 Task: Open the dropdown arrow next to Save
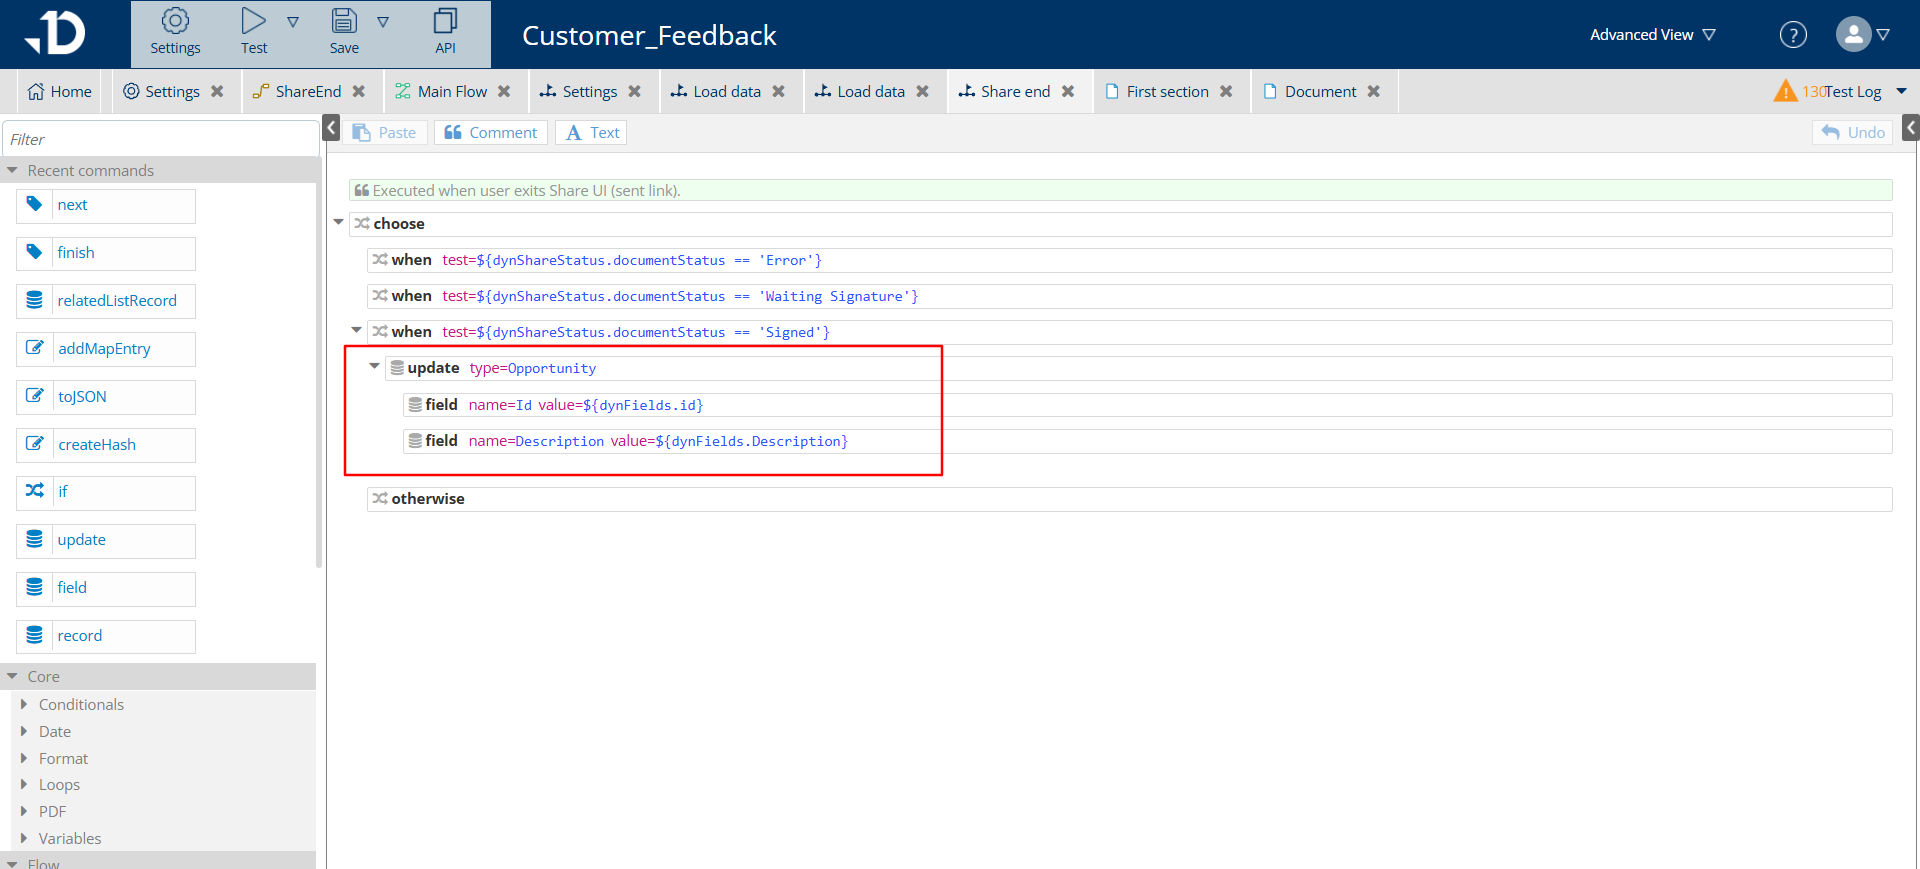tap(383, 21)
